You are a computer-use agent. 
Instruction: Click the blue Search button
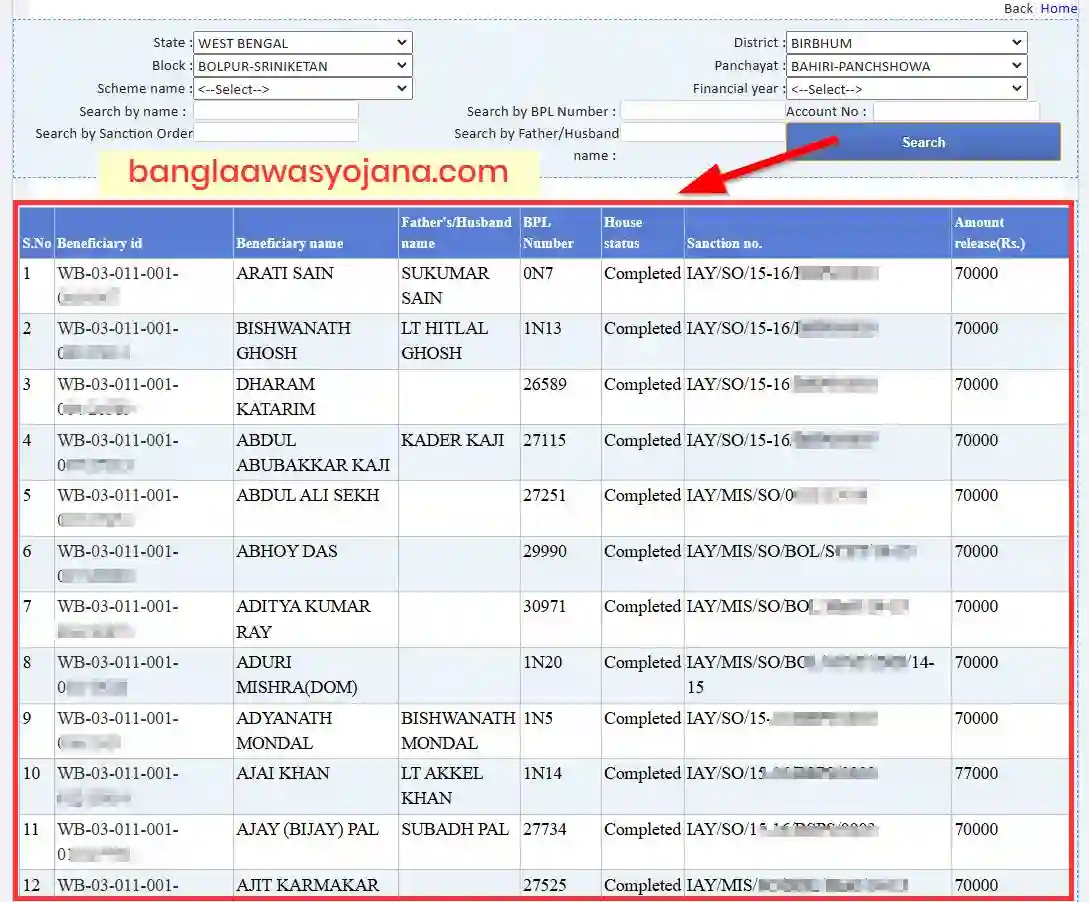(923, 142)
